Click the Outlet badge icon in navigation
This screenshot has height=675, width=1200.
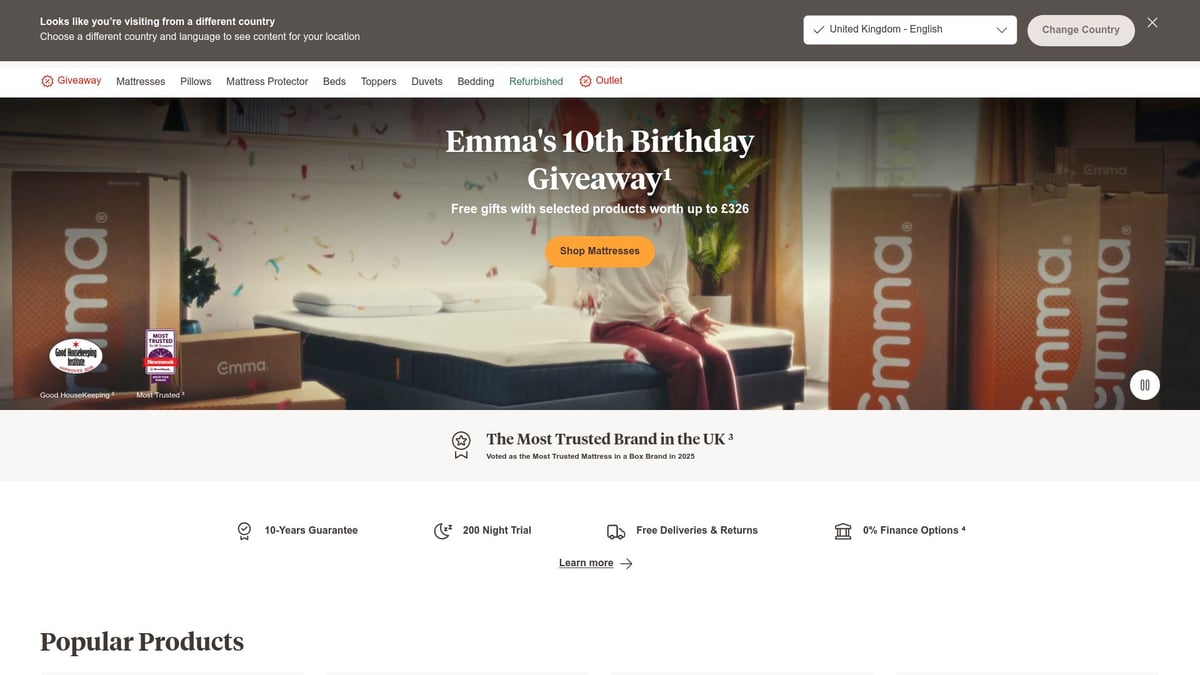point(585,81)
